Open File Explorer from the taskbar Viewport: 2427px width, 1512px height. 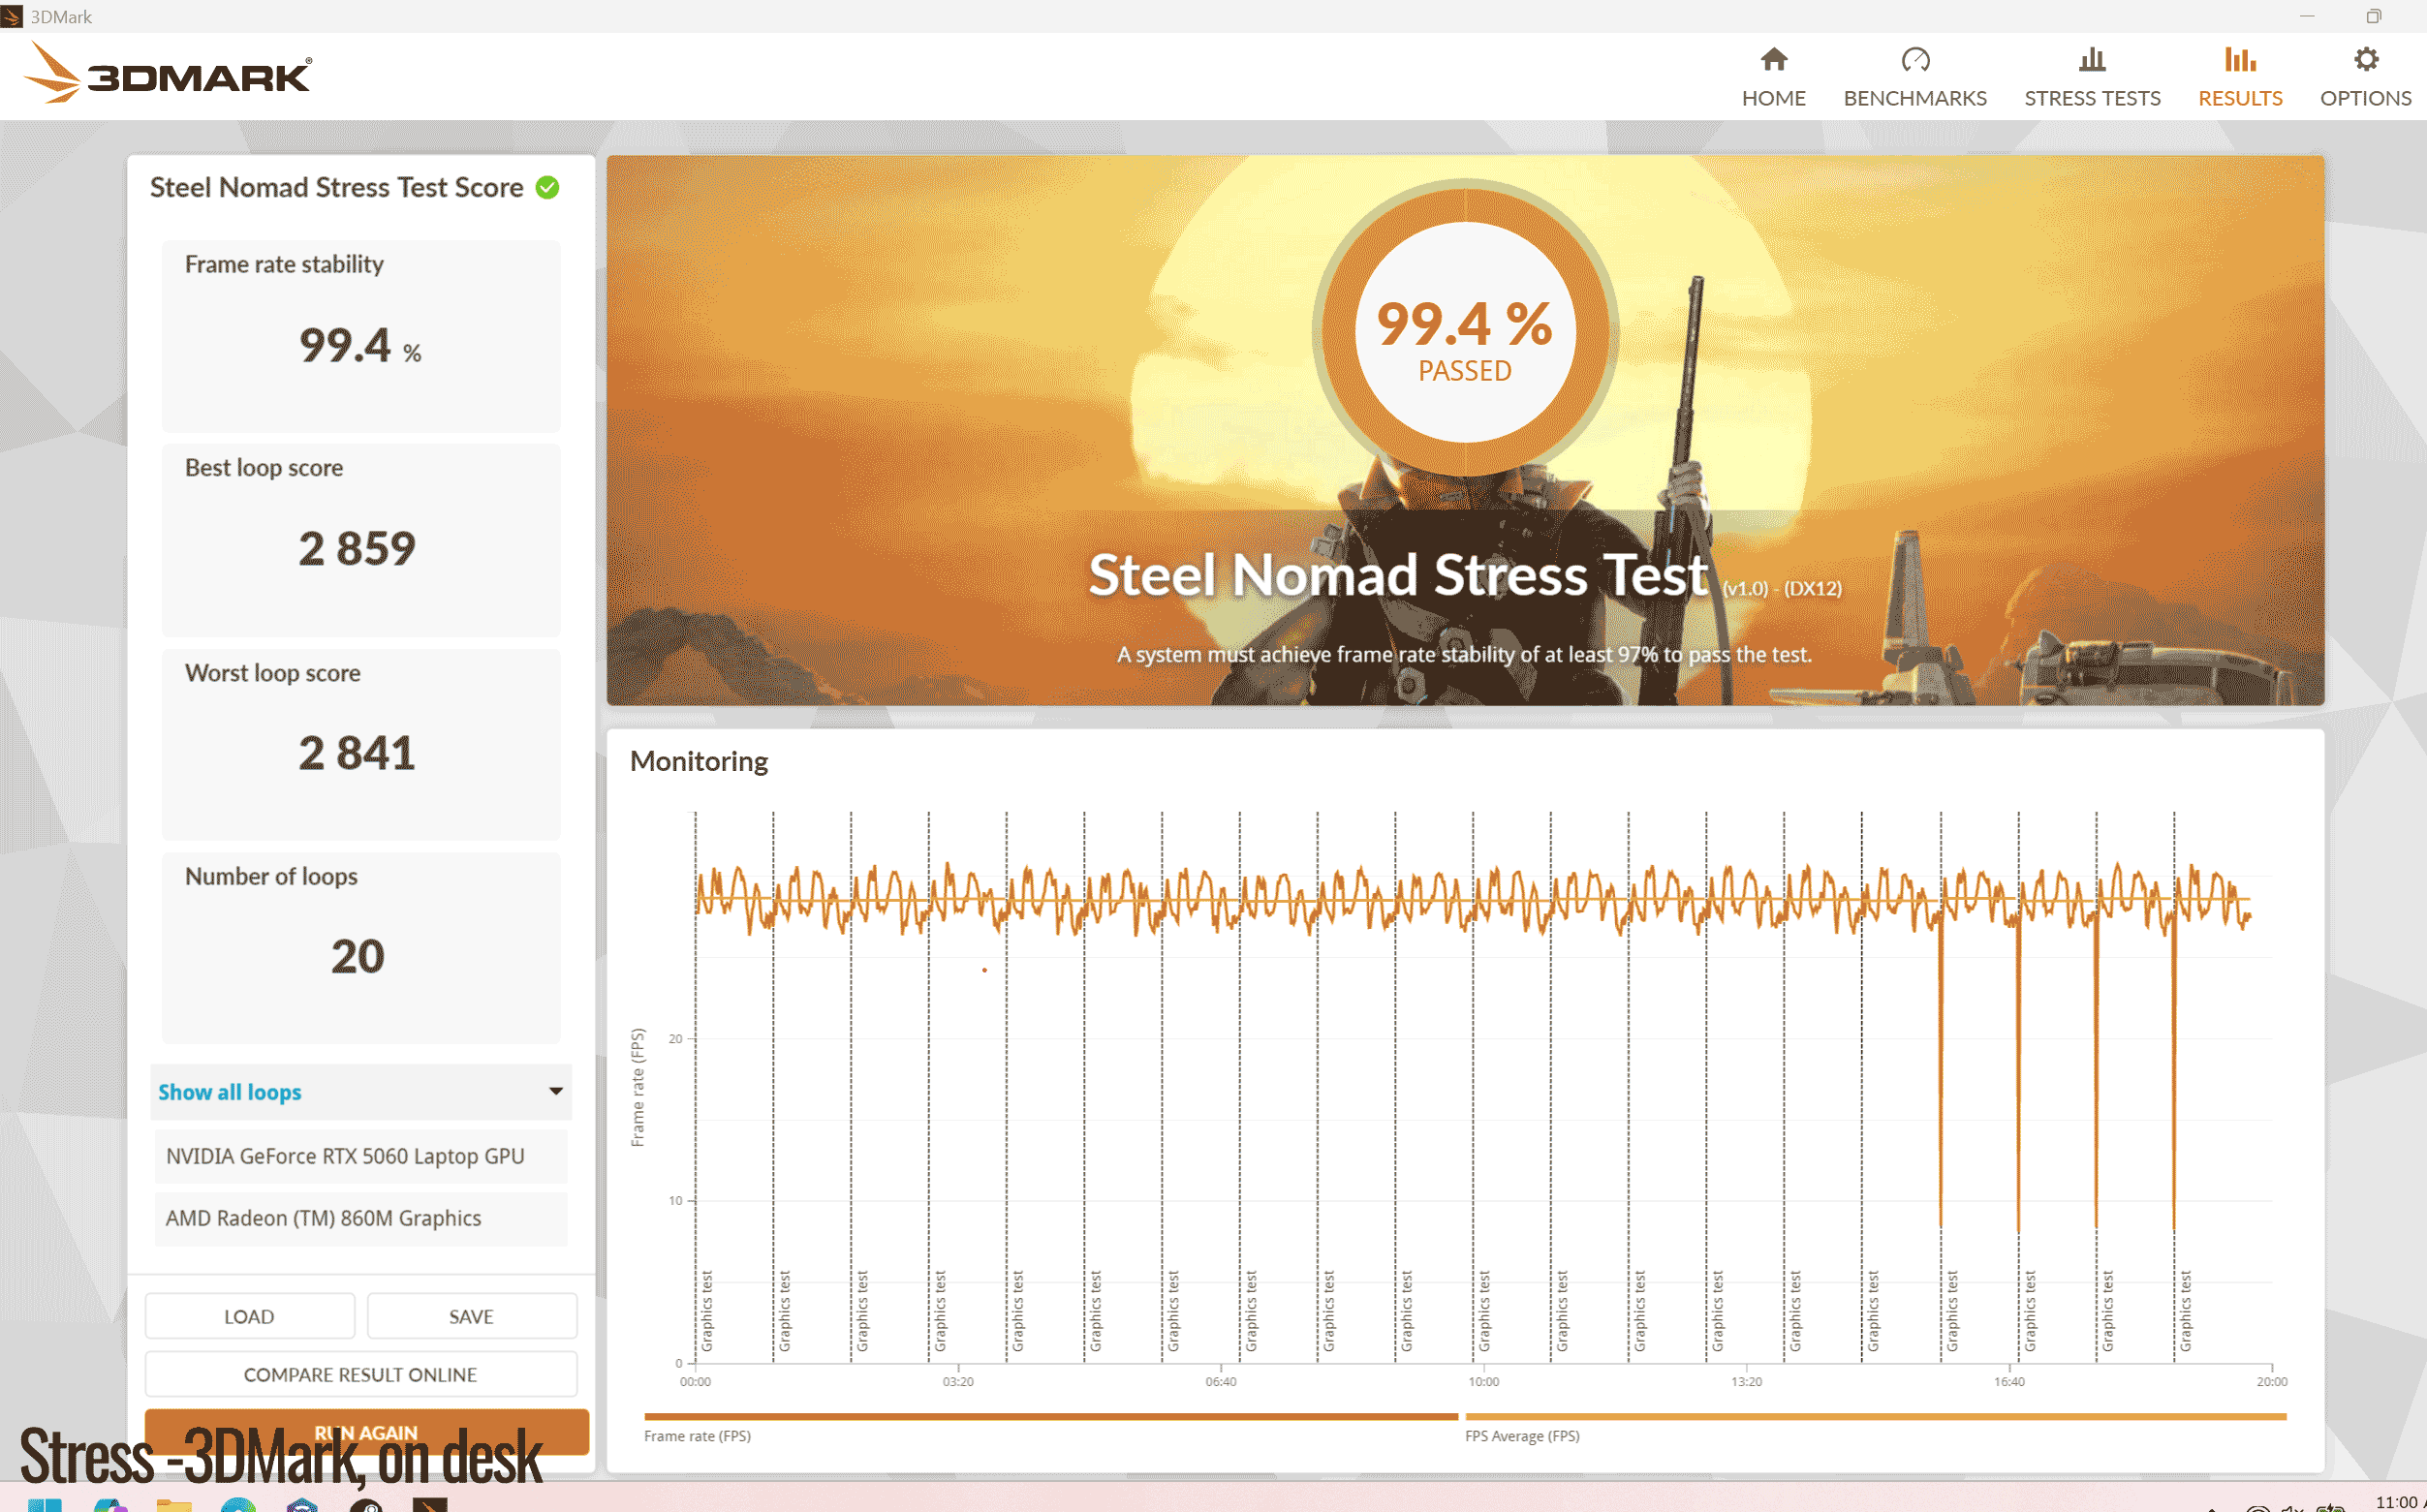click(174, 1504)
